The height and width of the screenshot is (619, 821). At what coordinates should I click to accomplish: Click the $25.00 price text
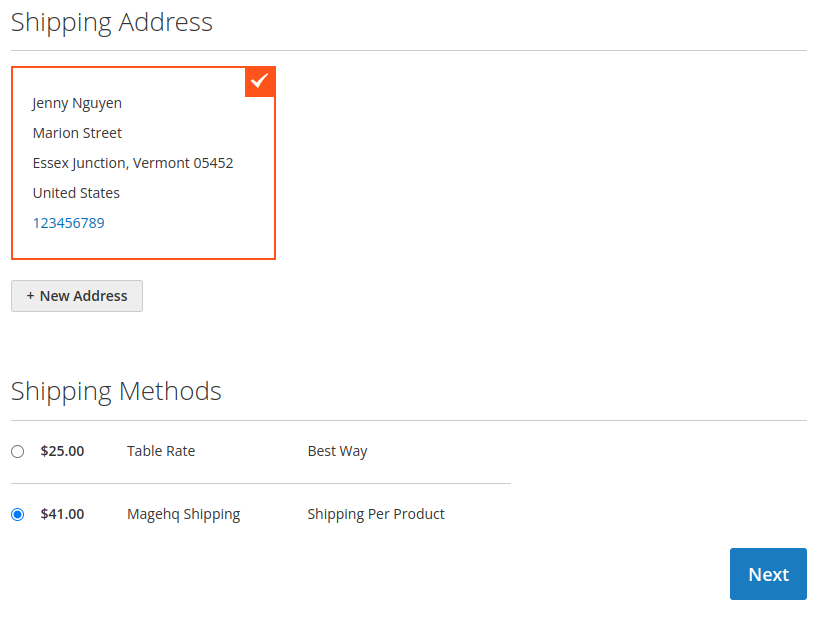62,451
